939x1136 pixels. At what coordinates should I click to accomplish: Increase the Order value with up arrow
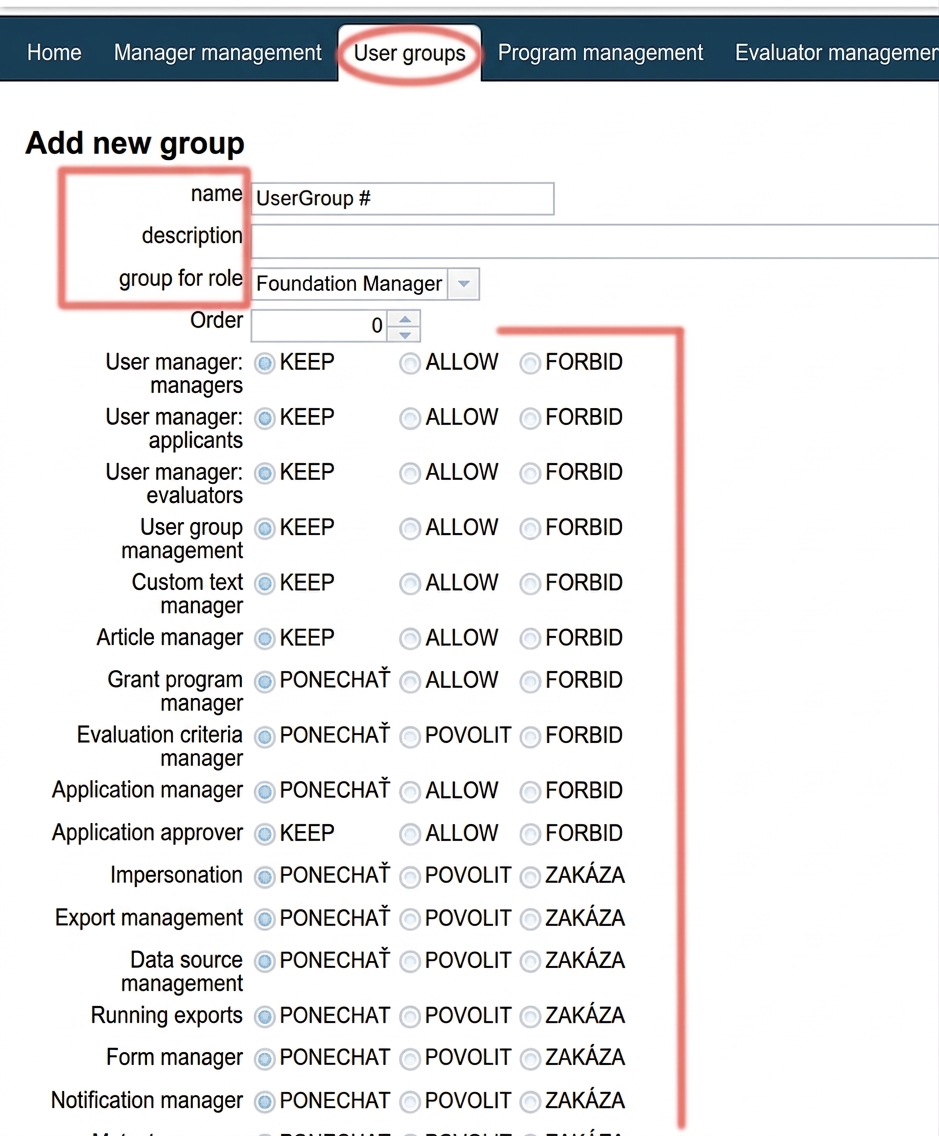click(404, 318)
